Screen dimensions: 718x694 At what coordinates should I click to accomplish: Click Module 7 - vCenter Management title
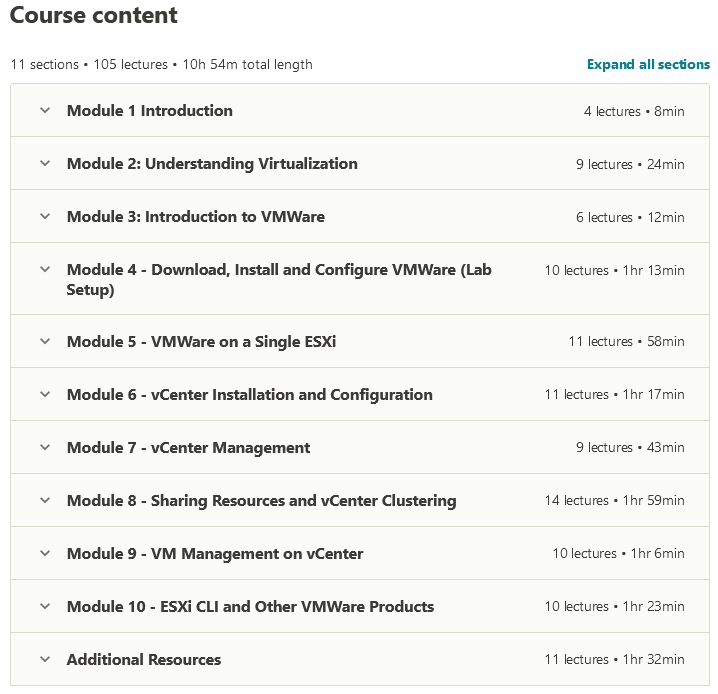pyautogui.click(x=188, y=448)
